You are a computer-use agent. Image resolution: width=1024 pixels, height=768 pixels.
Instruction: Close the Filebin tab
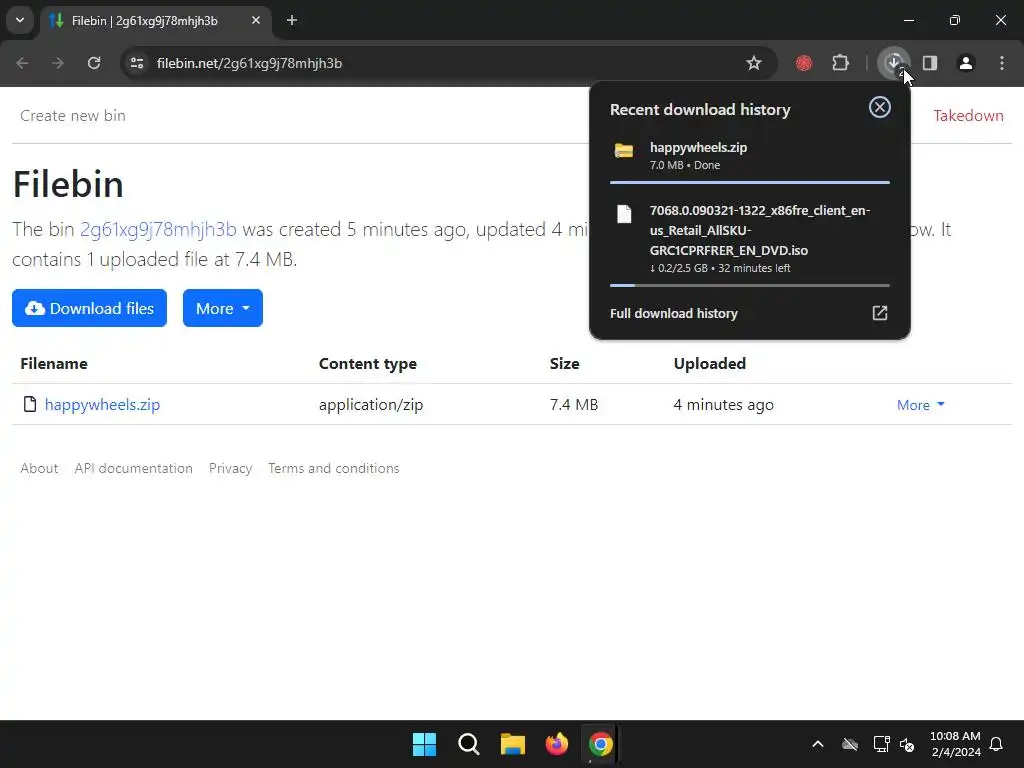tap(256, 20)
